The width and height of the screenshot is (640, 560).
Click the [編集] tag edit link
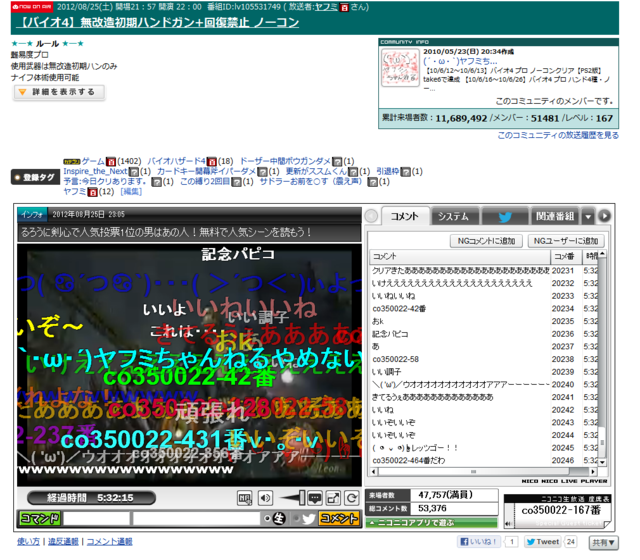tap(131, 191)
